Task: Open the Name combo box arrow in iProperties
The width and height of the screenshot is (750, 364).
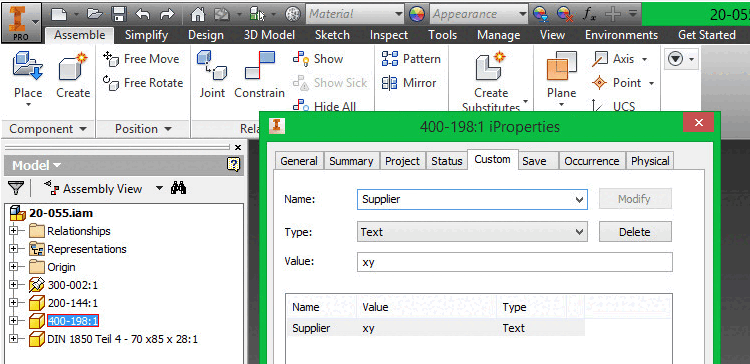Action: (580, 199)
